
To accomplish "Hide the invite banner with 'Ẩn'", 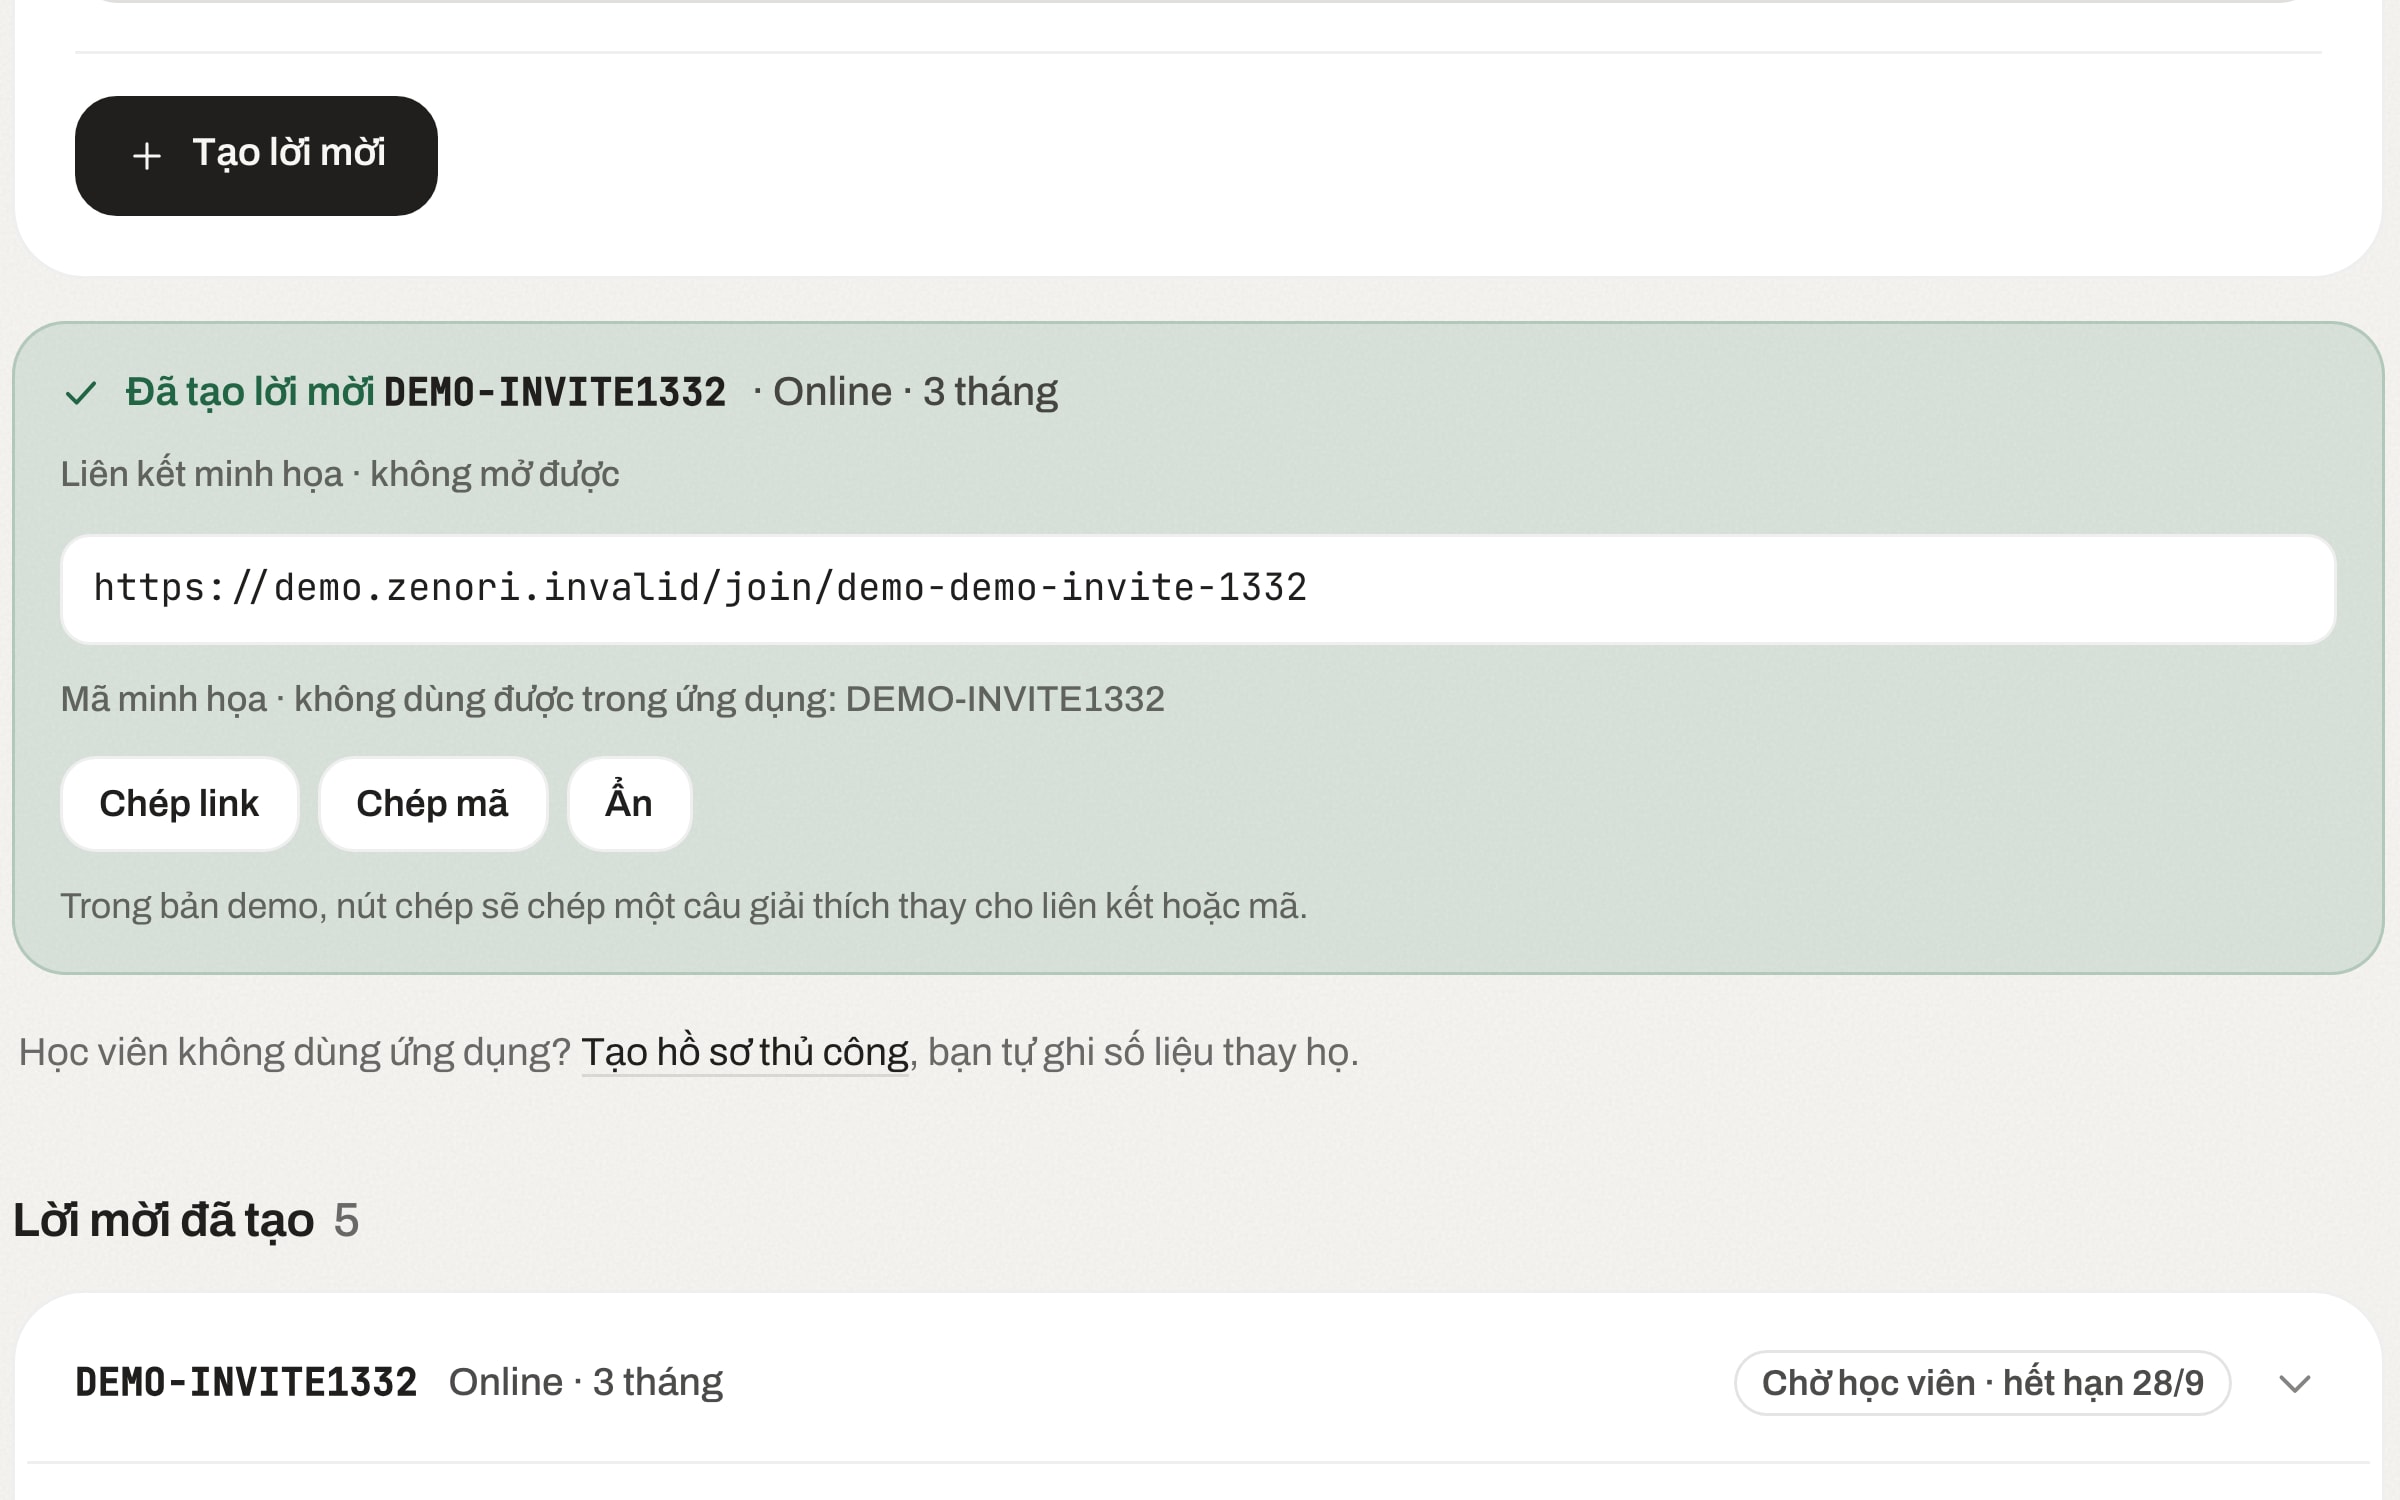I will pos(629,803).
